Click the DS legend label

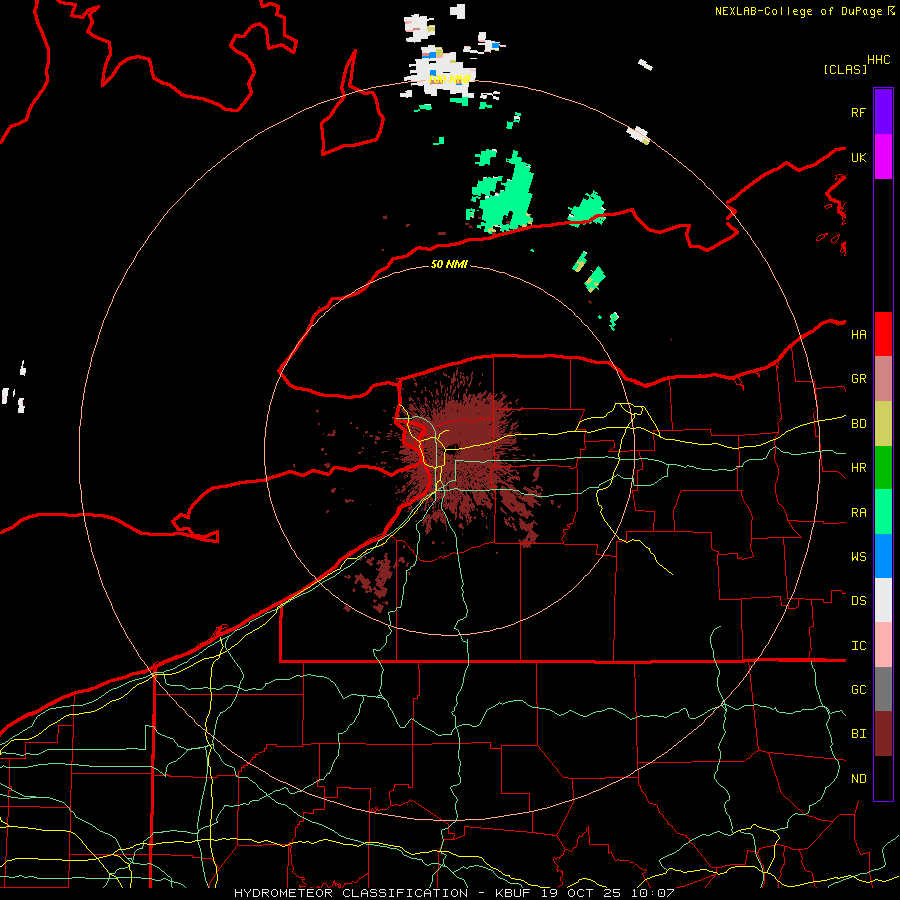pyautogui.click(x=859, y=601)
